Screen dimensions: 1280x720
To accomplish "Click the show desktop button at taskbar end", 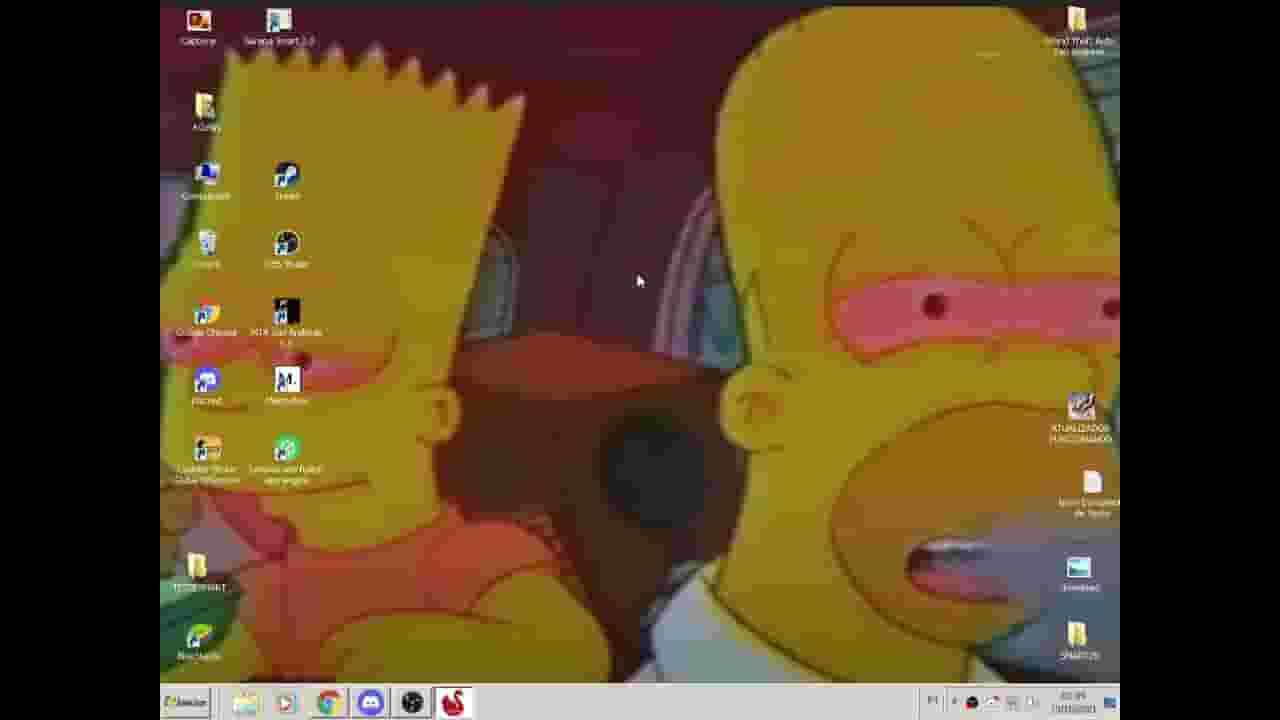I will 1111,703.
